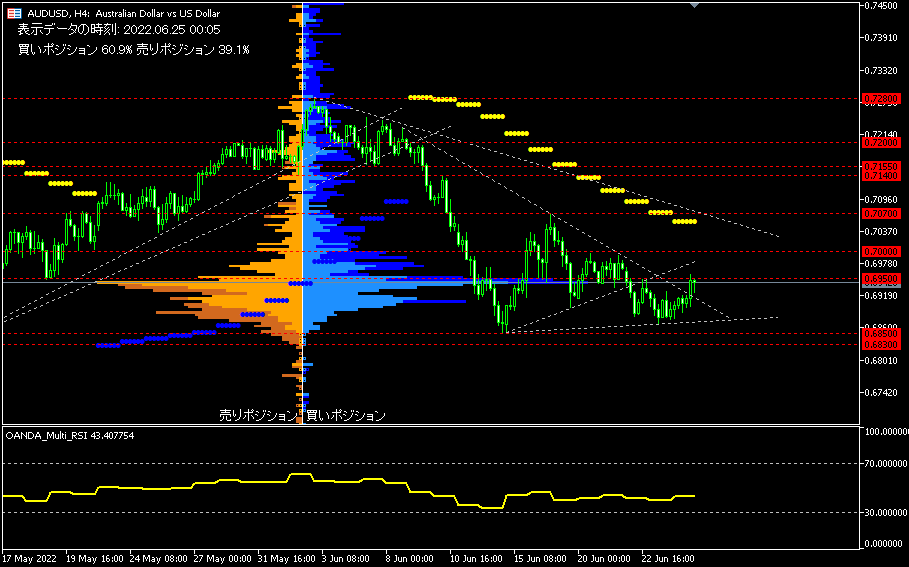This screenshot has height=567, width=909.
Task: Click the 0.74500 price scale value
Action: (881, 5)
